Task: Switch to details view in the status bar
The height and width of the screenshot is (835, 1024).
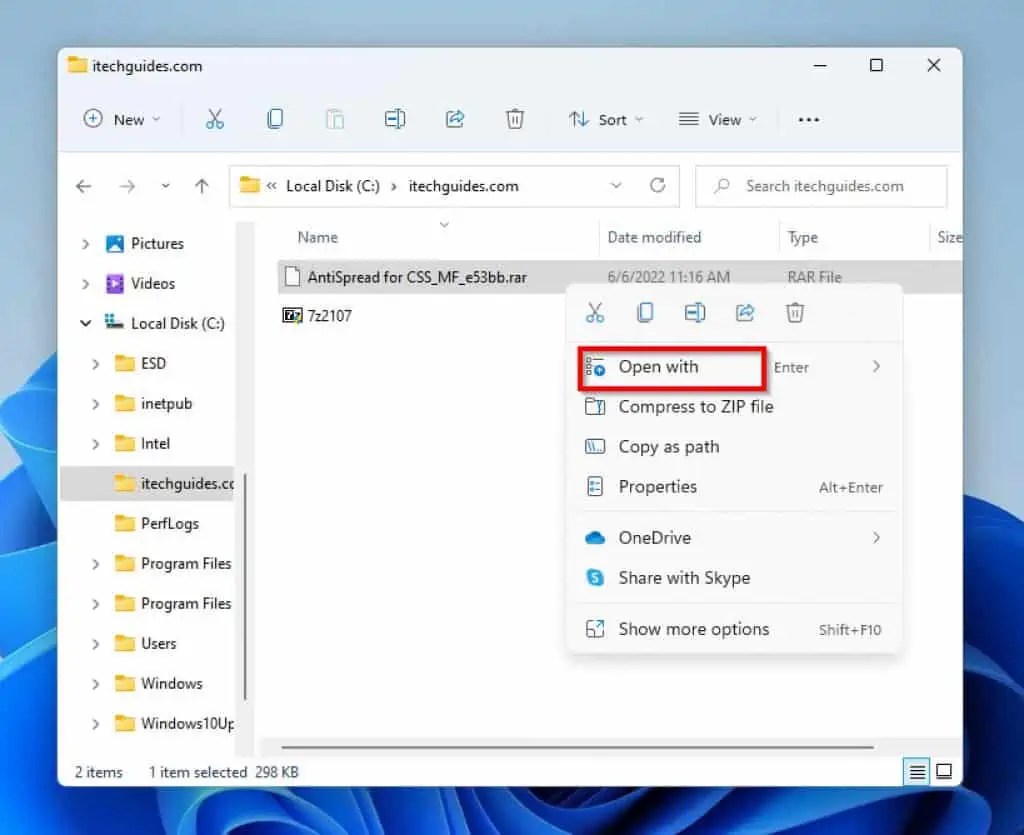Action: [917, 771]
